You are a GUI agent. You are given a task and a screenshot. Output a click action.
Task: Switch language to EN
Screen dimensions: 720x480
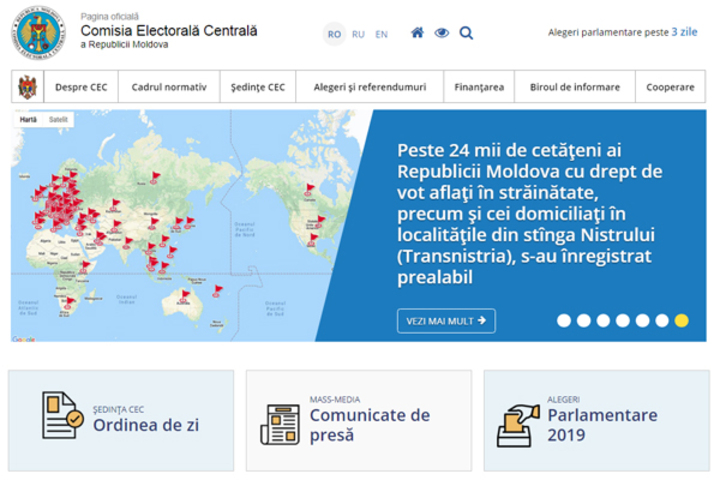381,34
